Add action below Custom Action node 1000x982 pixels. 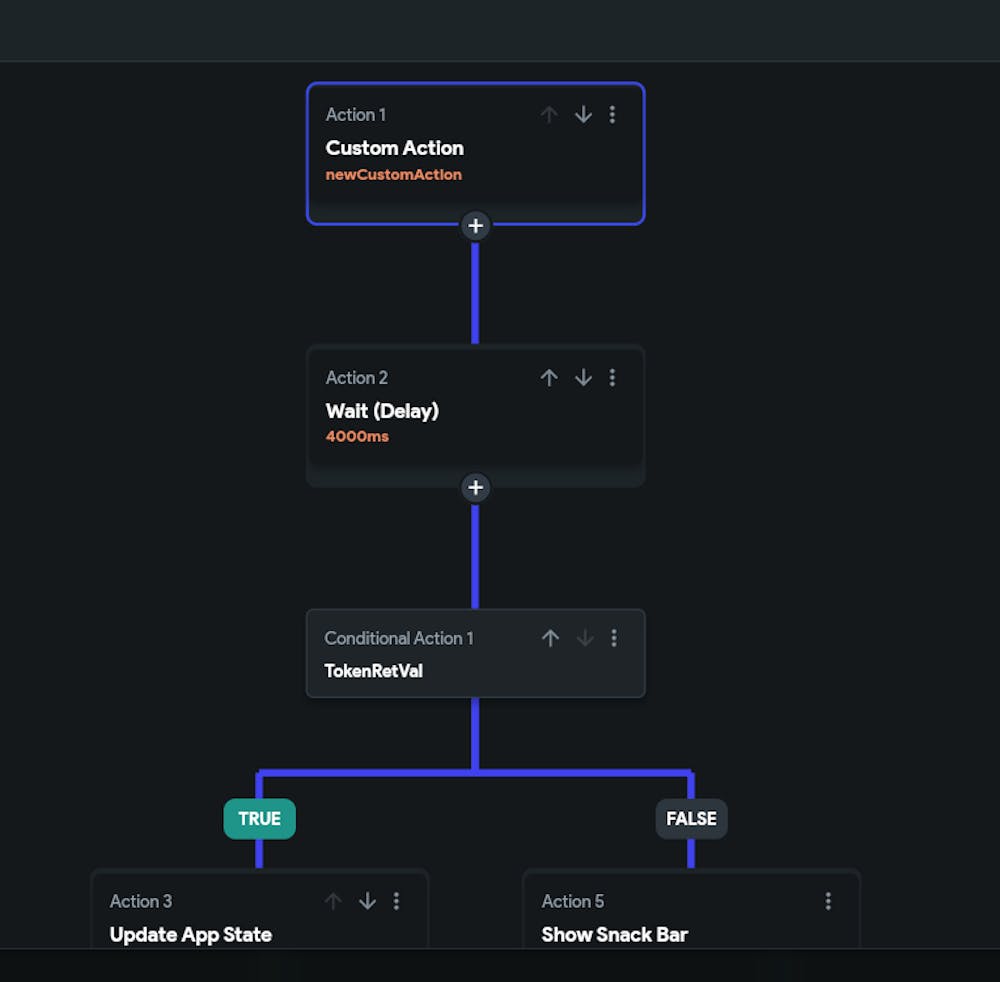(x=475, y=225)
